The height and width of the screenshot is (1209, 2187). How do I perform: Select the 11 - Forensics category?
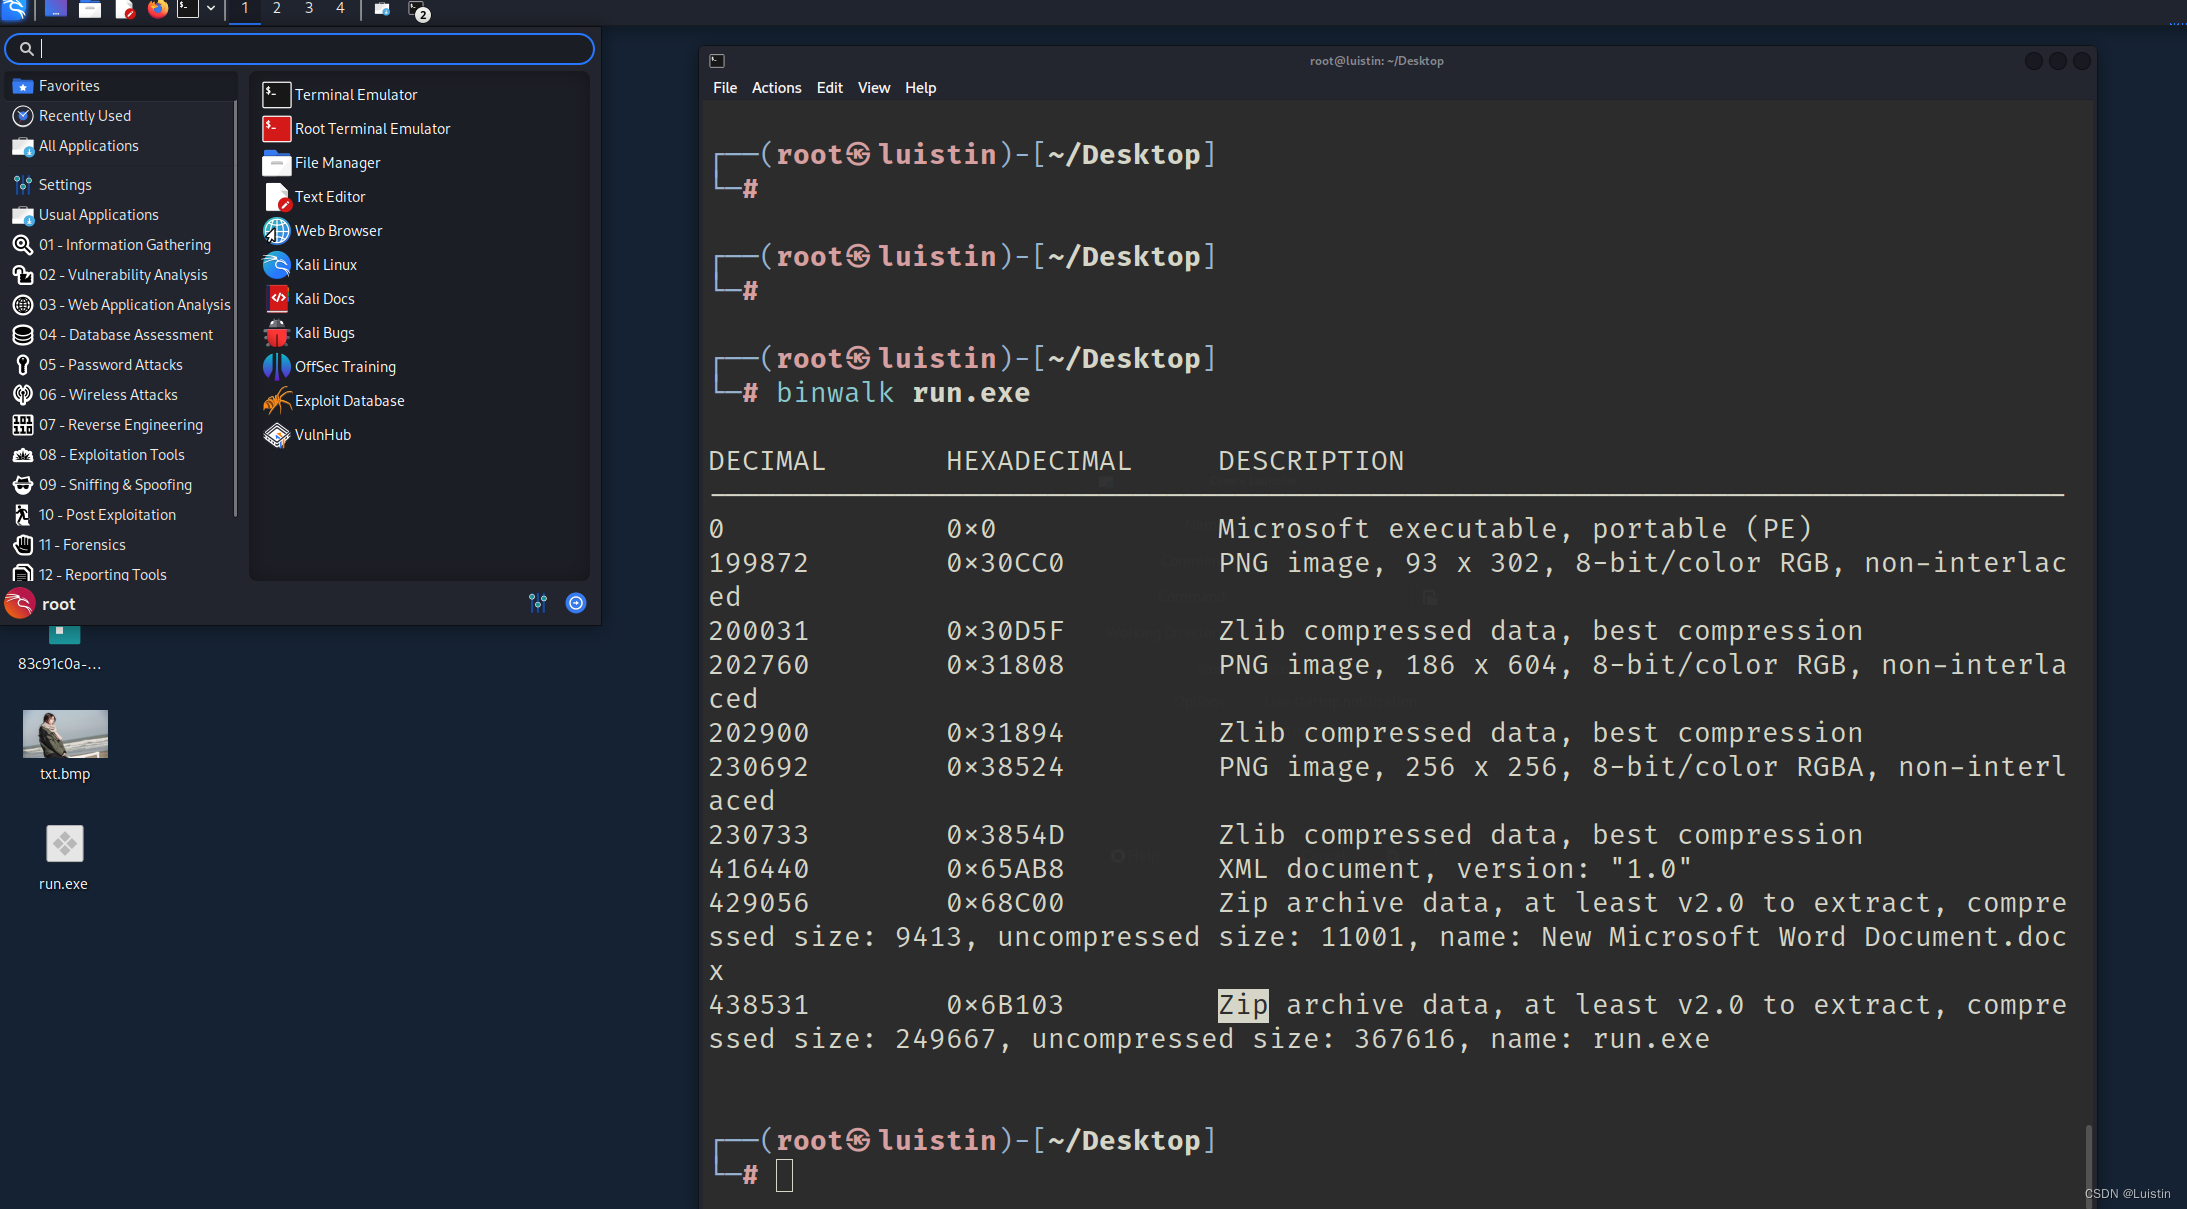(82, 544)
